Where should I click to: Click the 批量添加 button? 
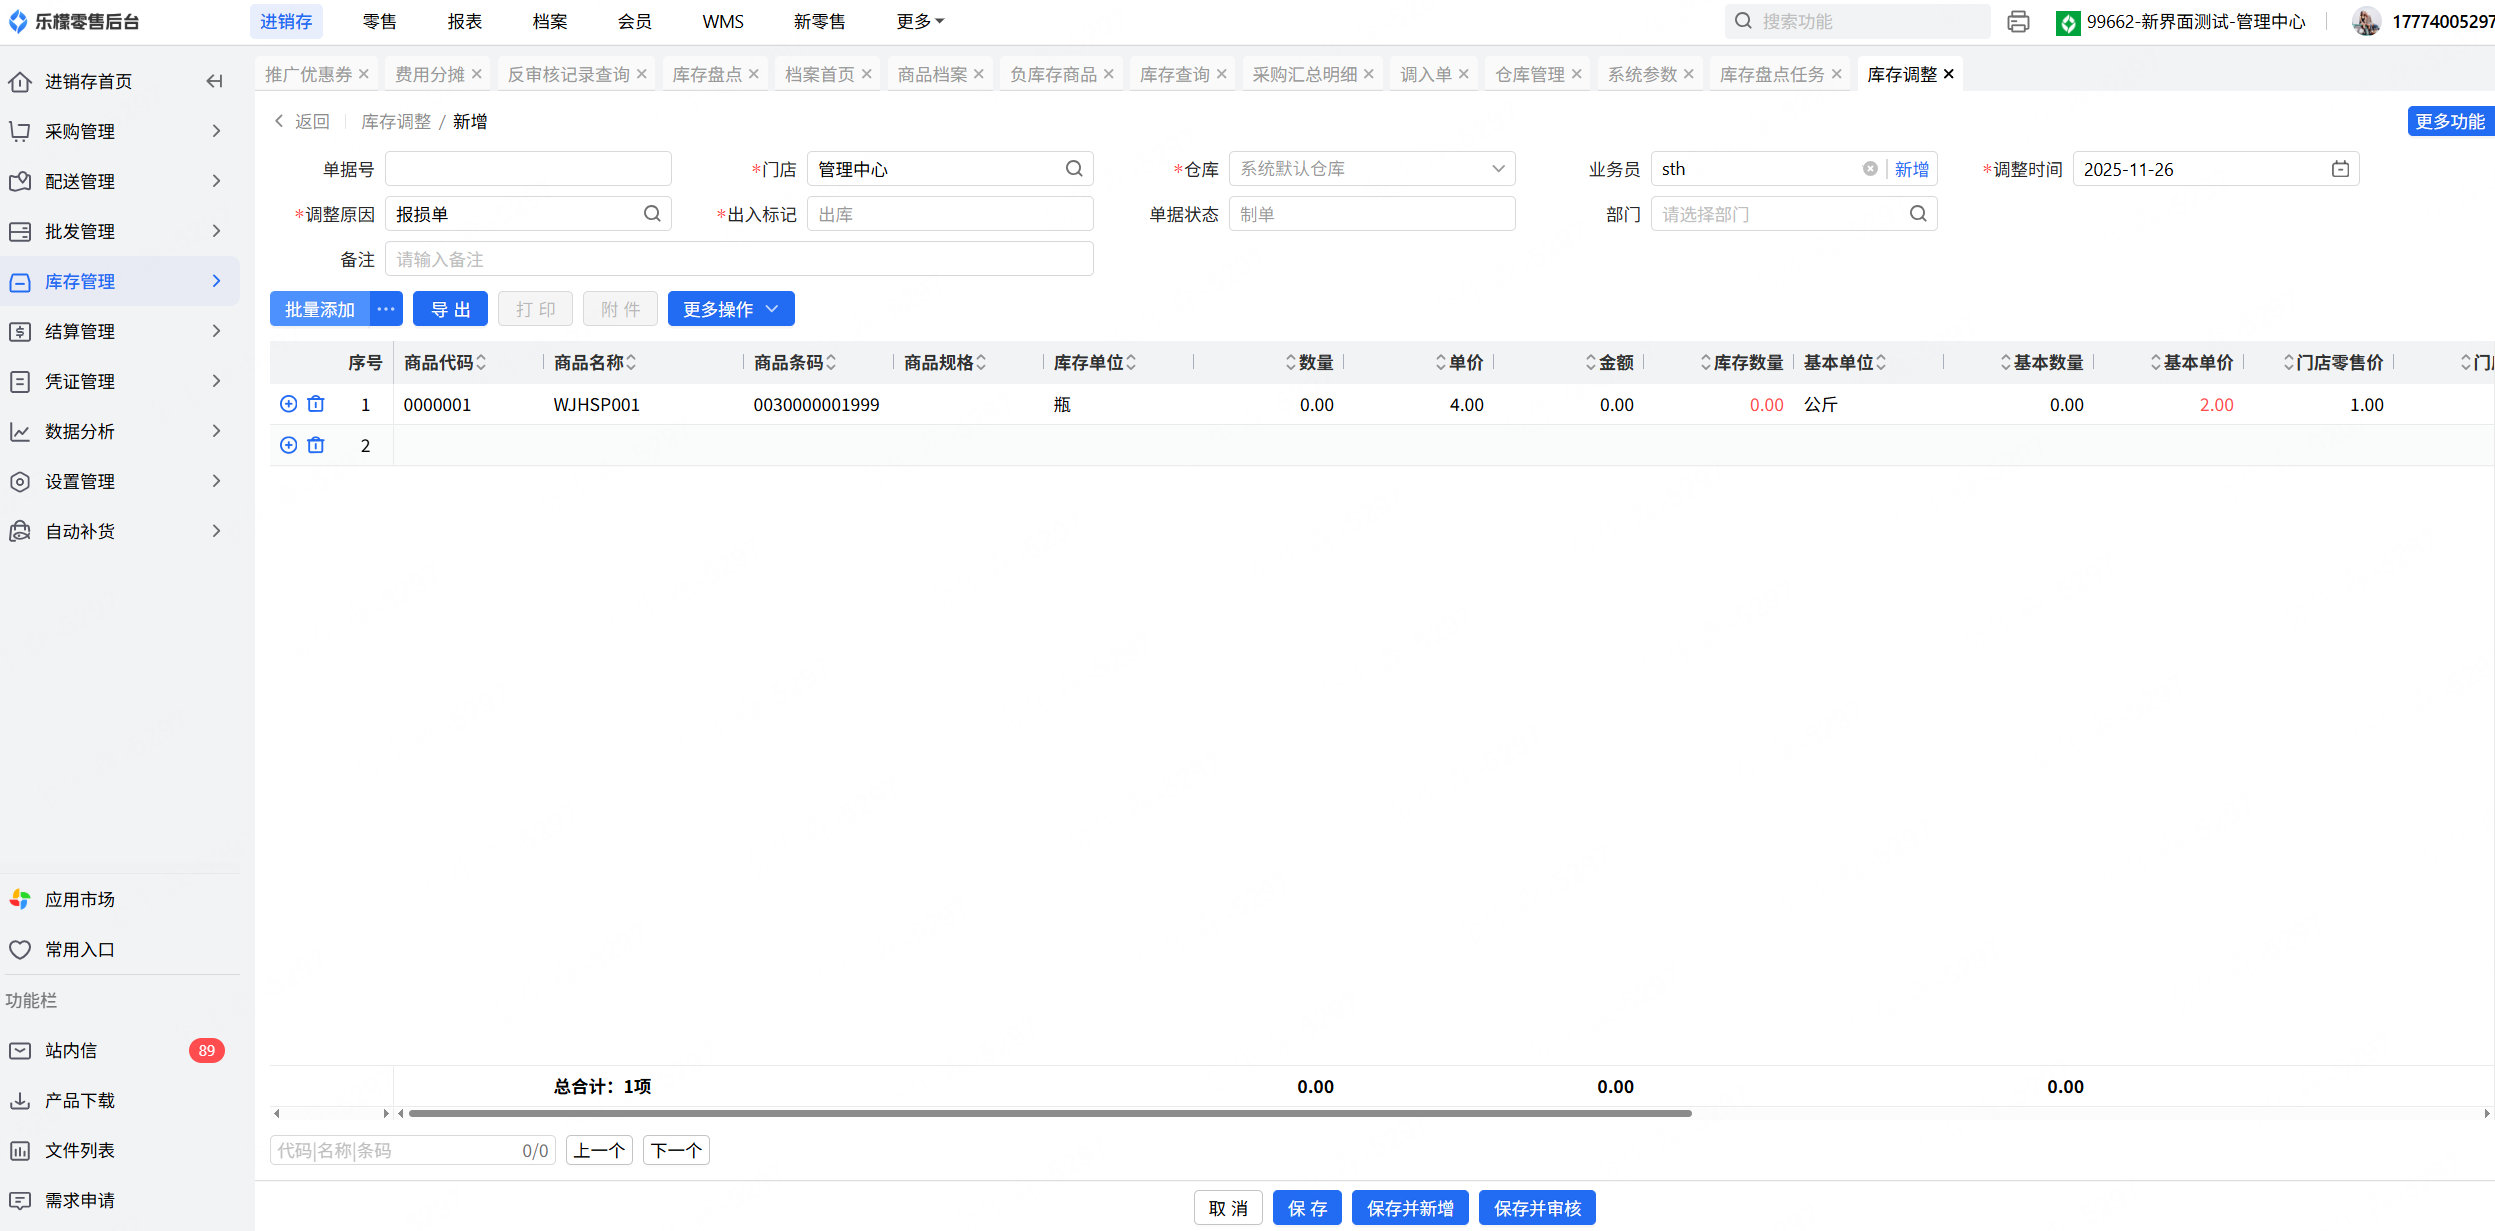point(320,309)
